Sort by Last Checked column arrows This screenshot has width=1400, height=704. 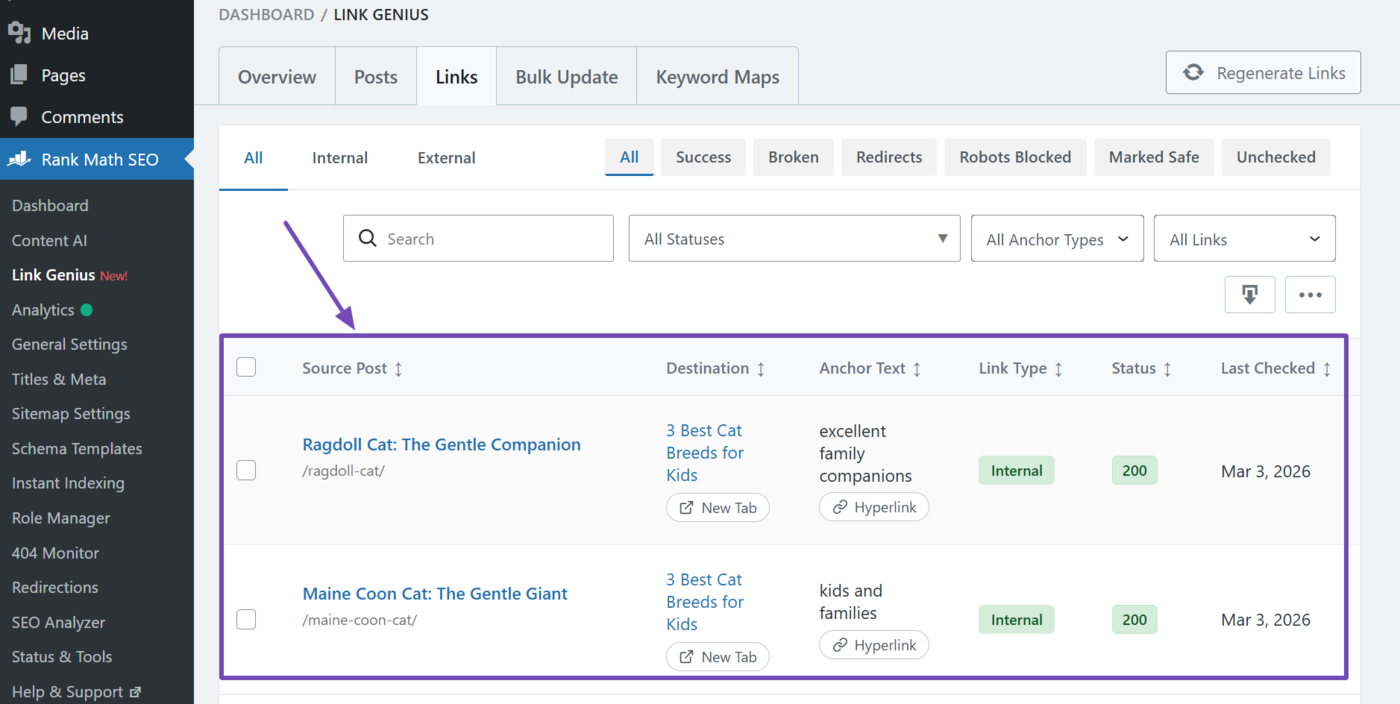[x=1327, y=369]
